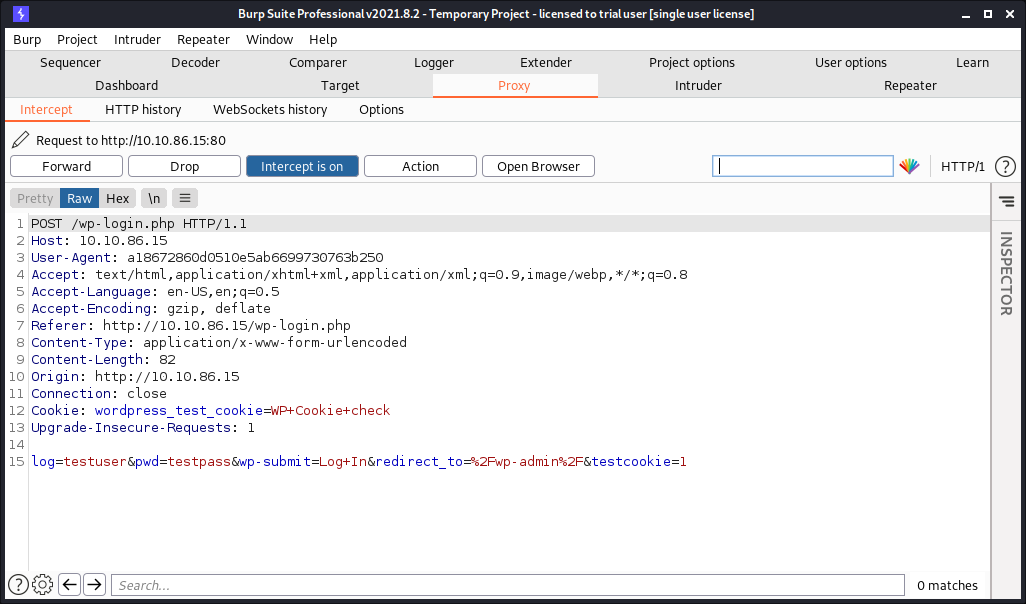Open the HTTP/1 protocol selector
Screen dimensions: 1026x604
(963, 166)
